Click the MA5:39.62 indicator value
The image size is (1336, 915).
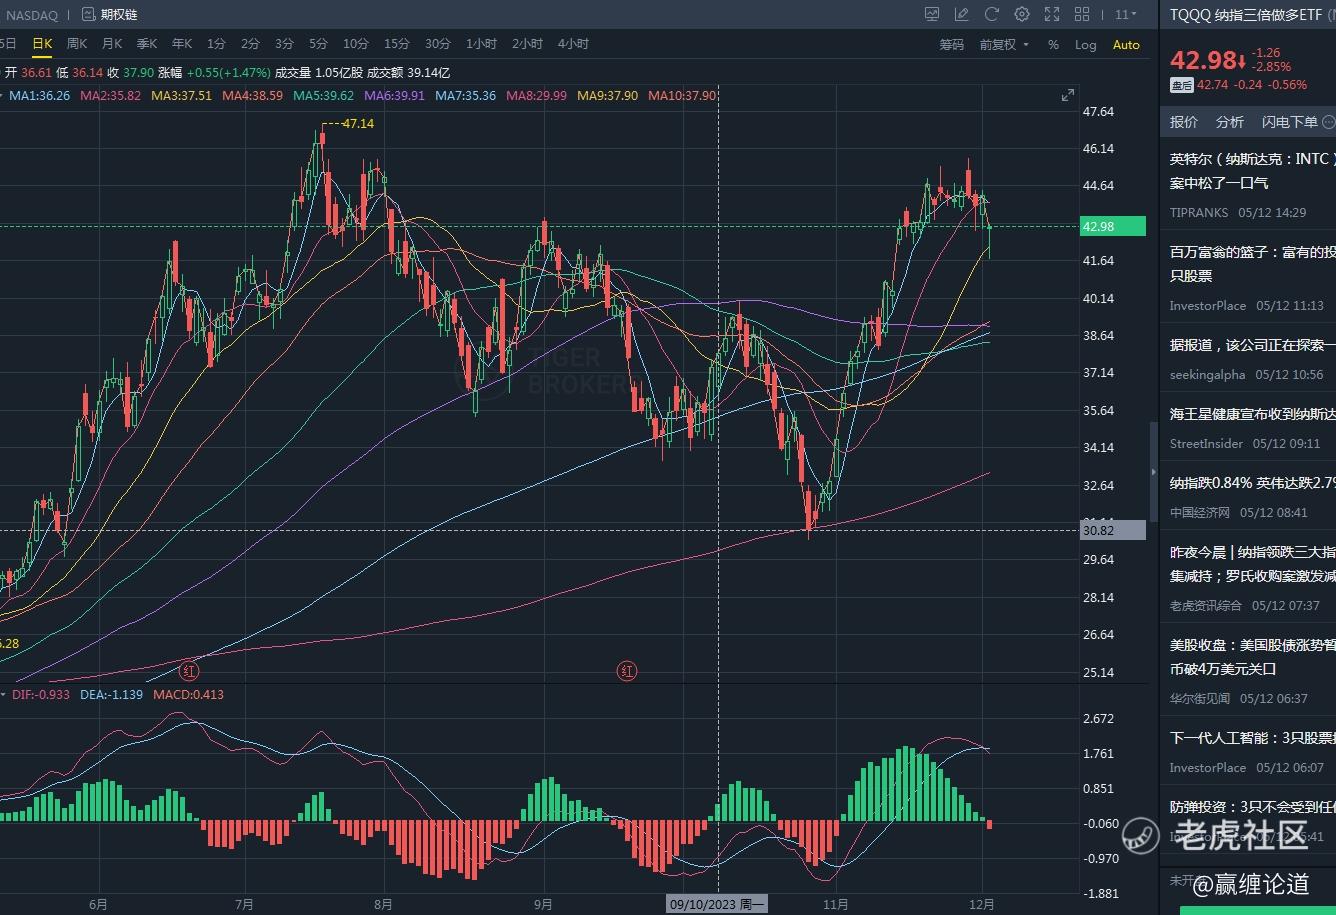(323, 95)
